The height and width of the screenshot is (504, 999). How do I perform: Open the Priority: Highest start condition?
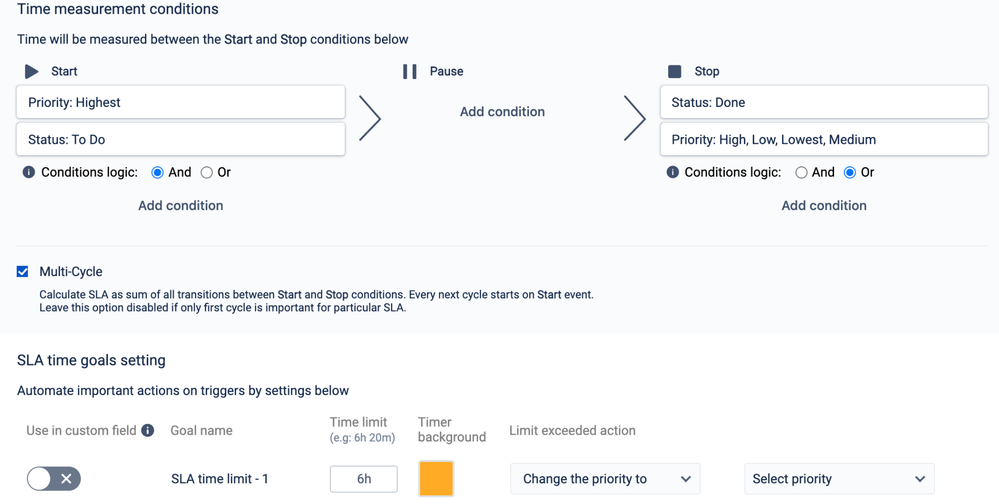coord(181,102)
